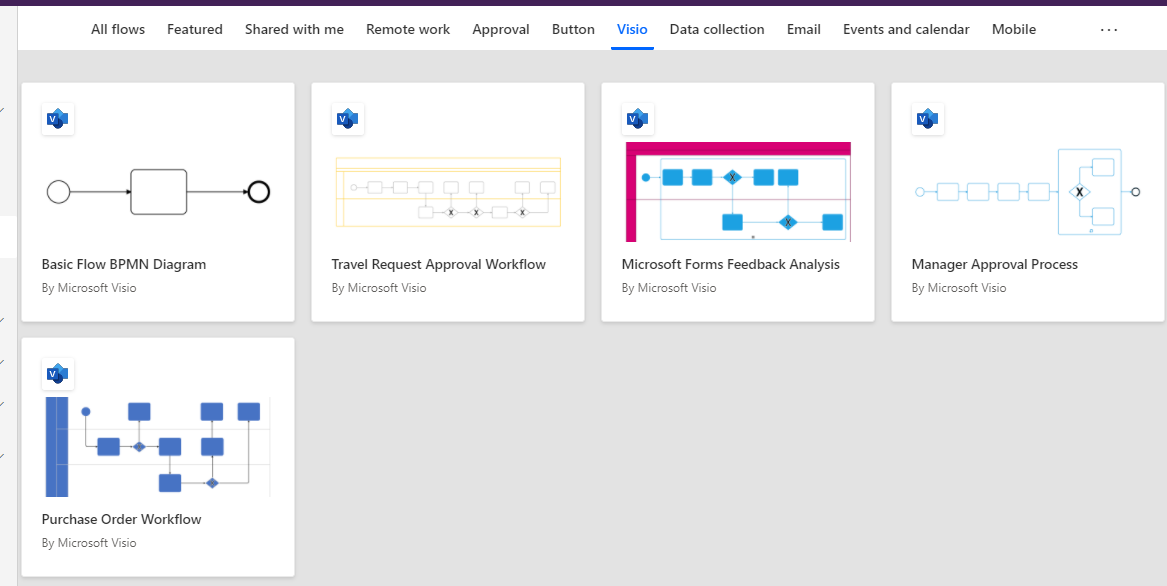The image size is (1167, 586).
Task: Open the more categories ellipsis menu
Action: (x=1108, y=30)
